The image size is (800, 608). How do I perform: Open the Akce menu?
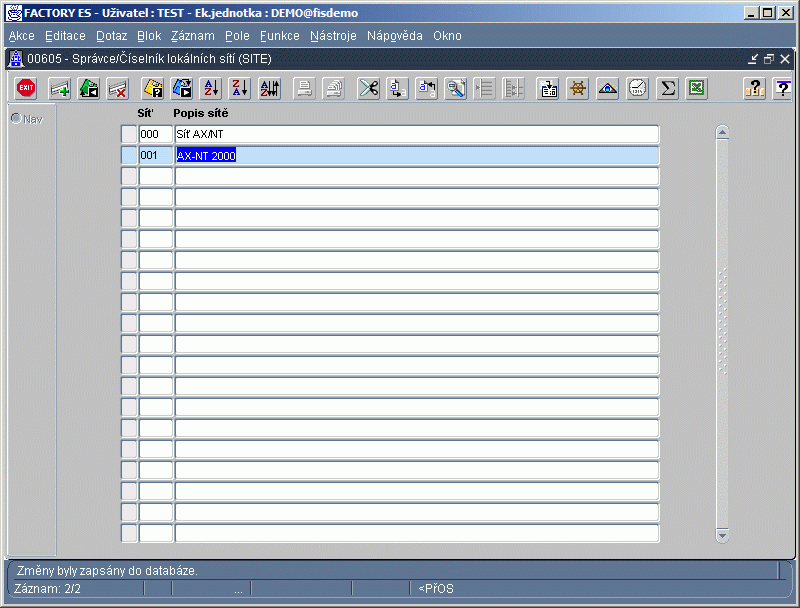(21, 36)
